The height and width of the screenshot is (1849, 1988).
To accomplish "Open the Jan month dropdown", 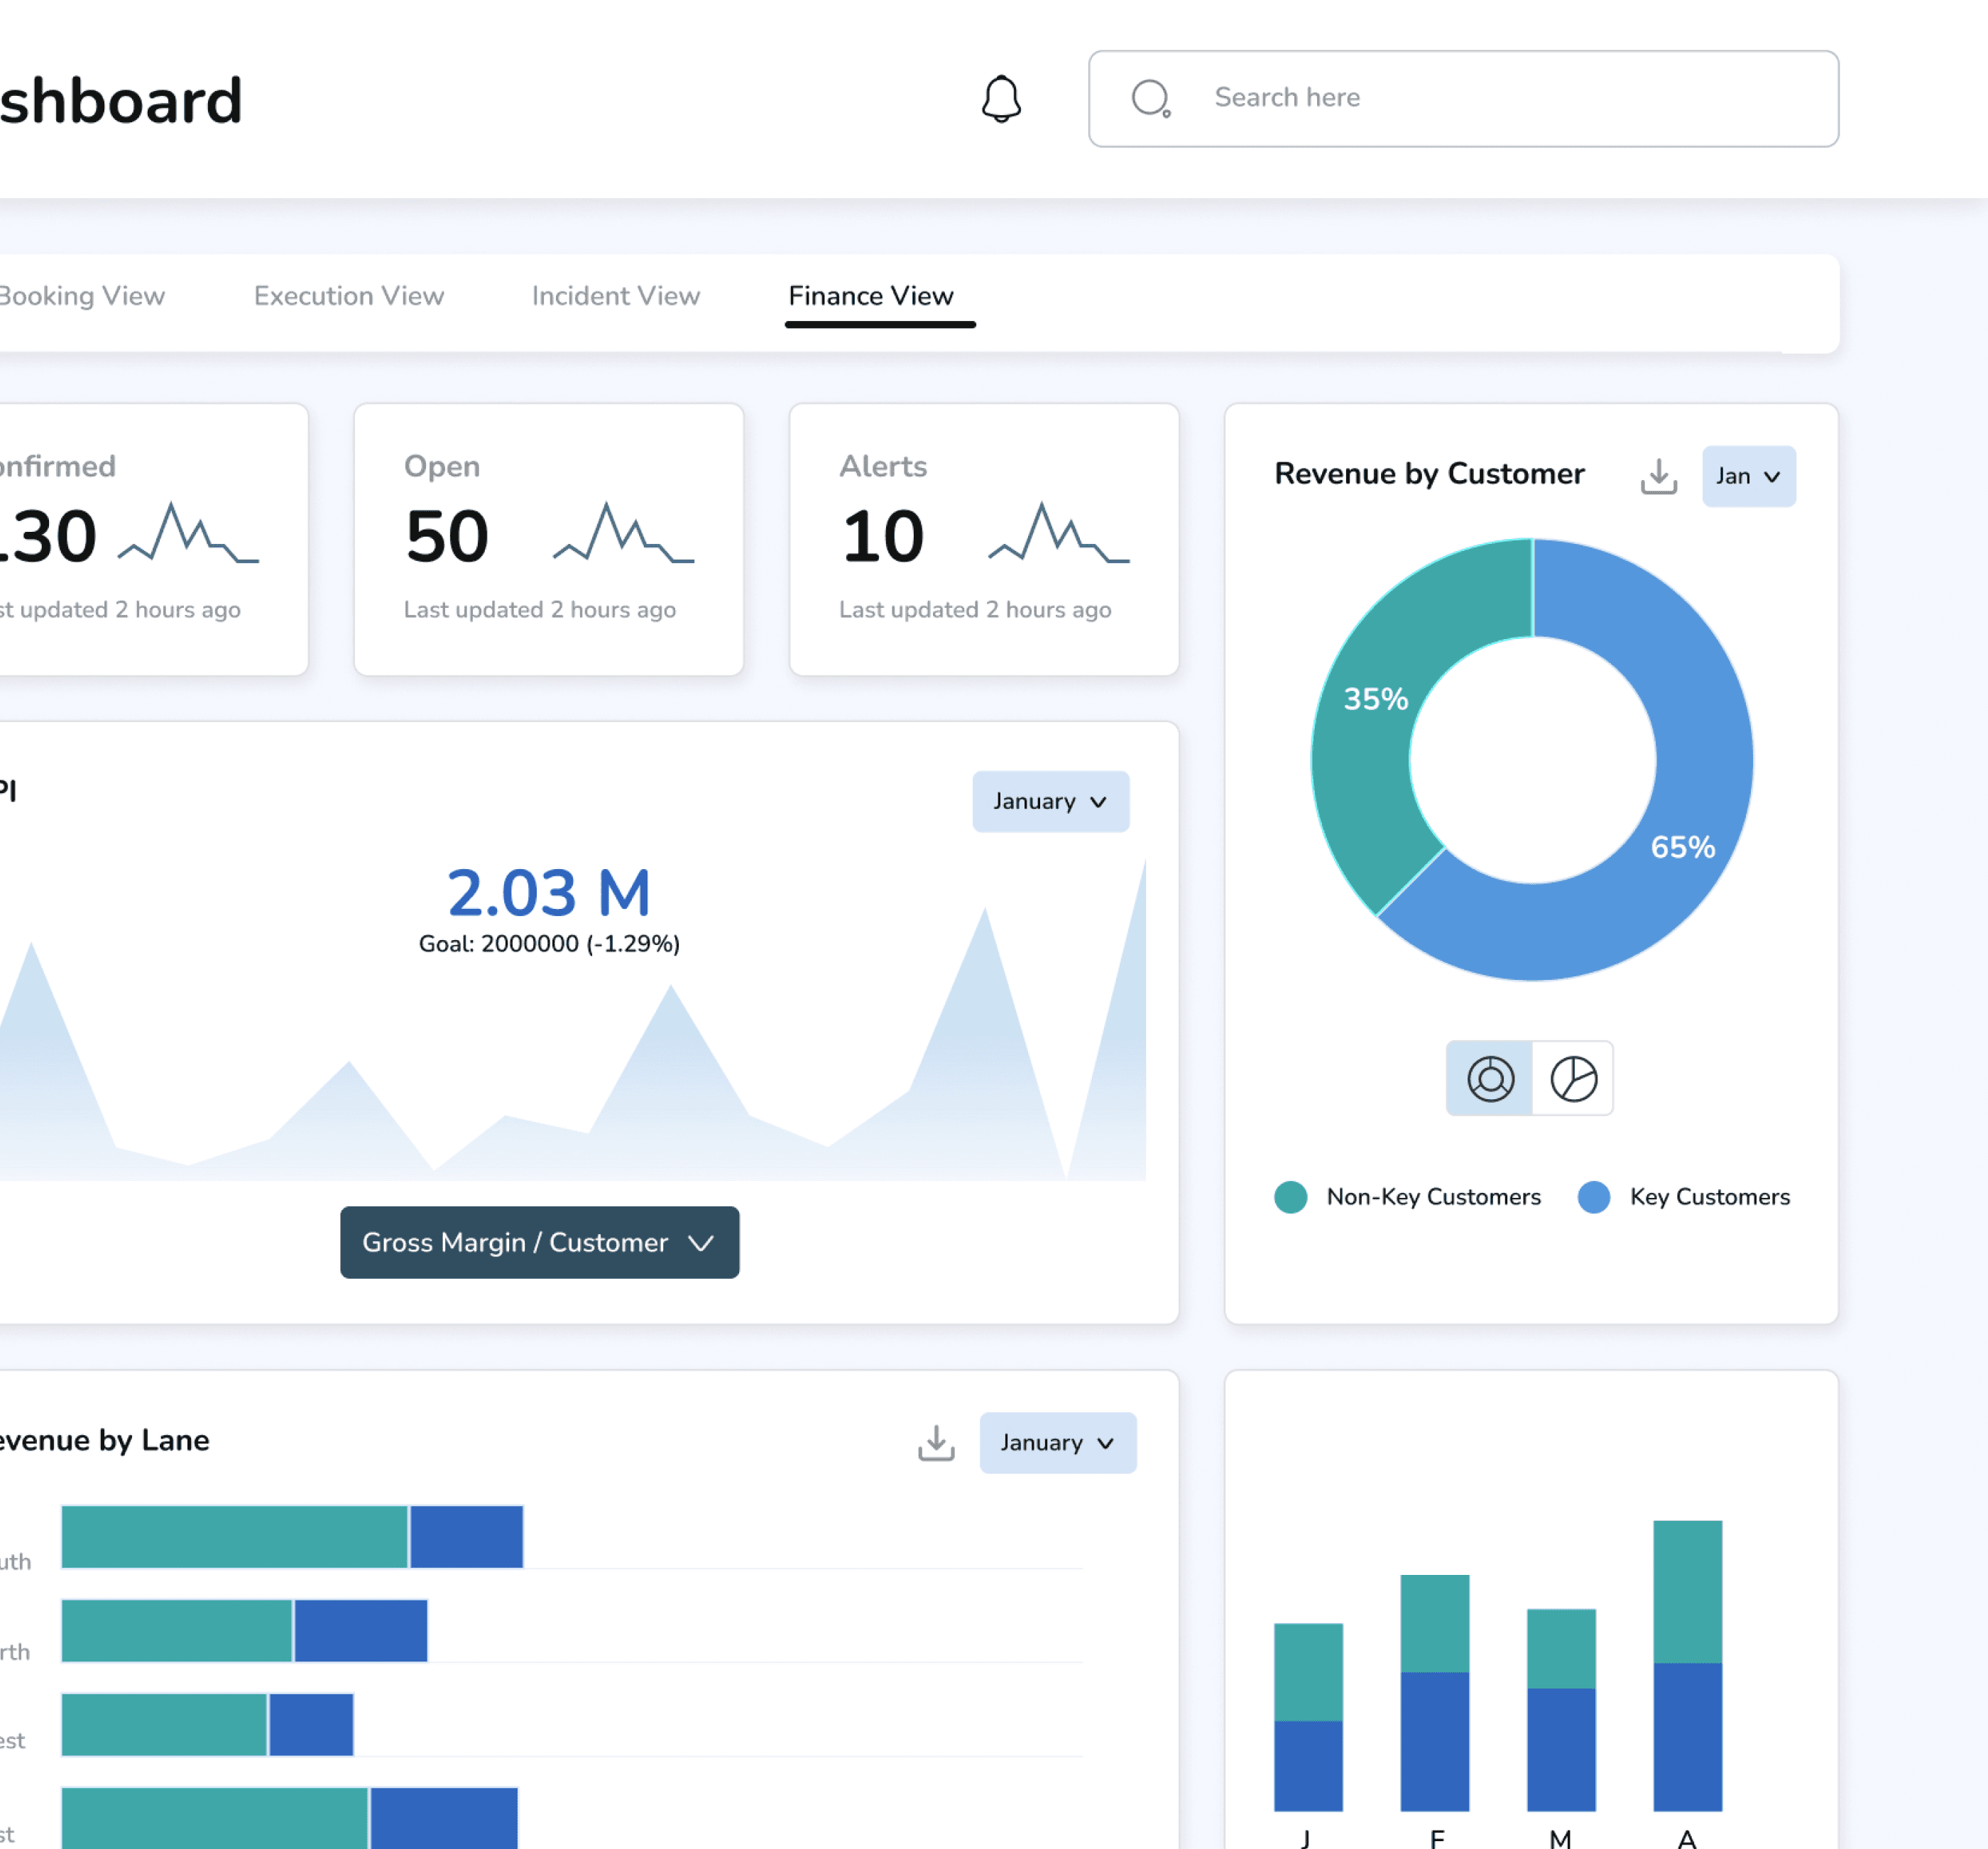I will pyautogui.click(x=1748, y=476).
